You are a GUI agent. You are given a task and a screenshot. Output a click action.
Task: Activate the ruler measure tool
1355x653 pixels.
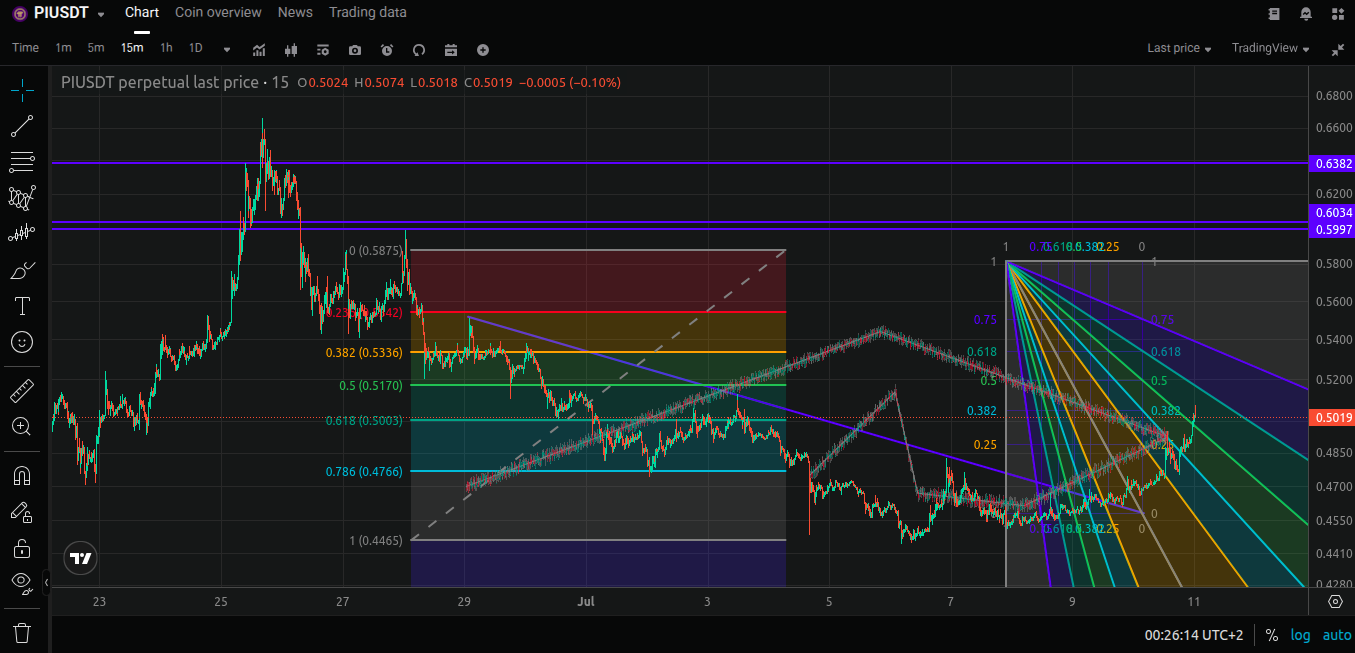(22, 390)
